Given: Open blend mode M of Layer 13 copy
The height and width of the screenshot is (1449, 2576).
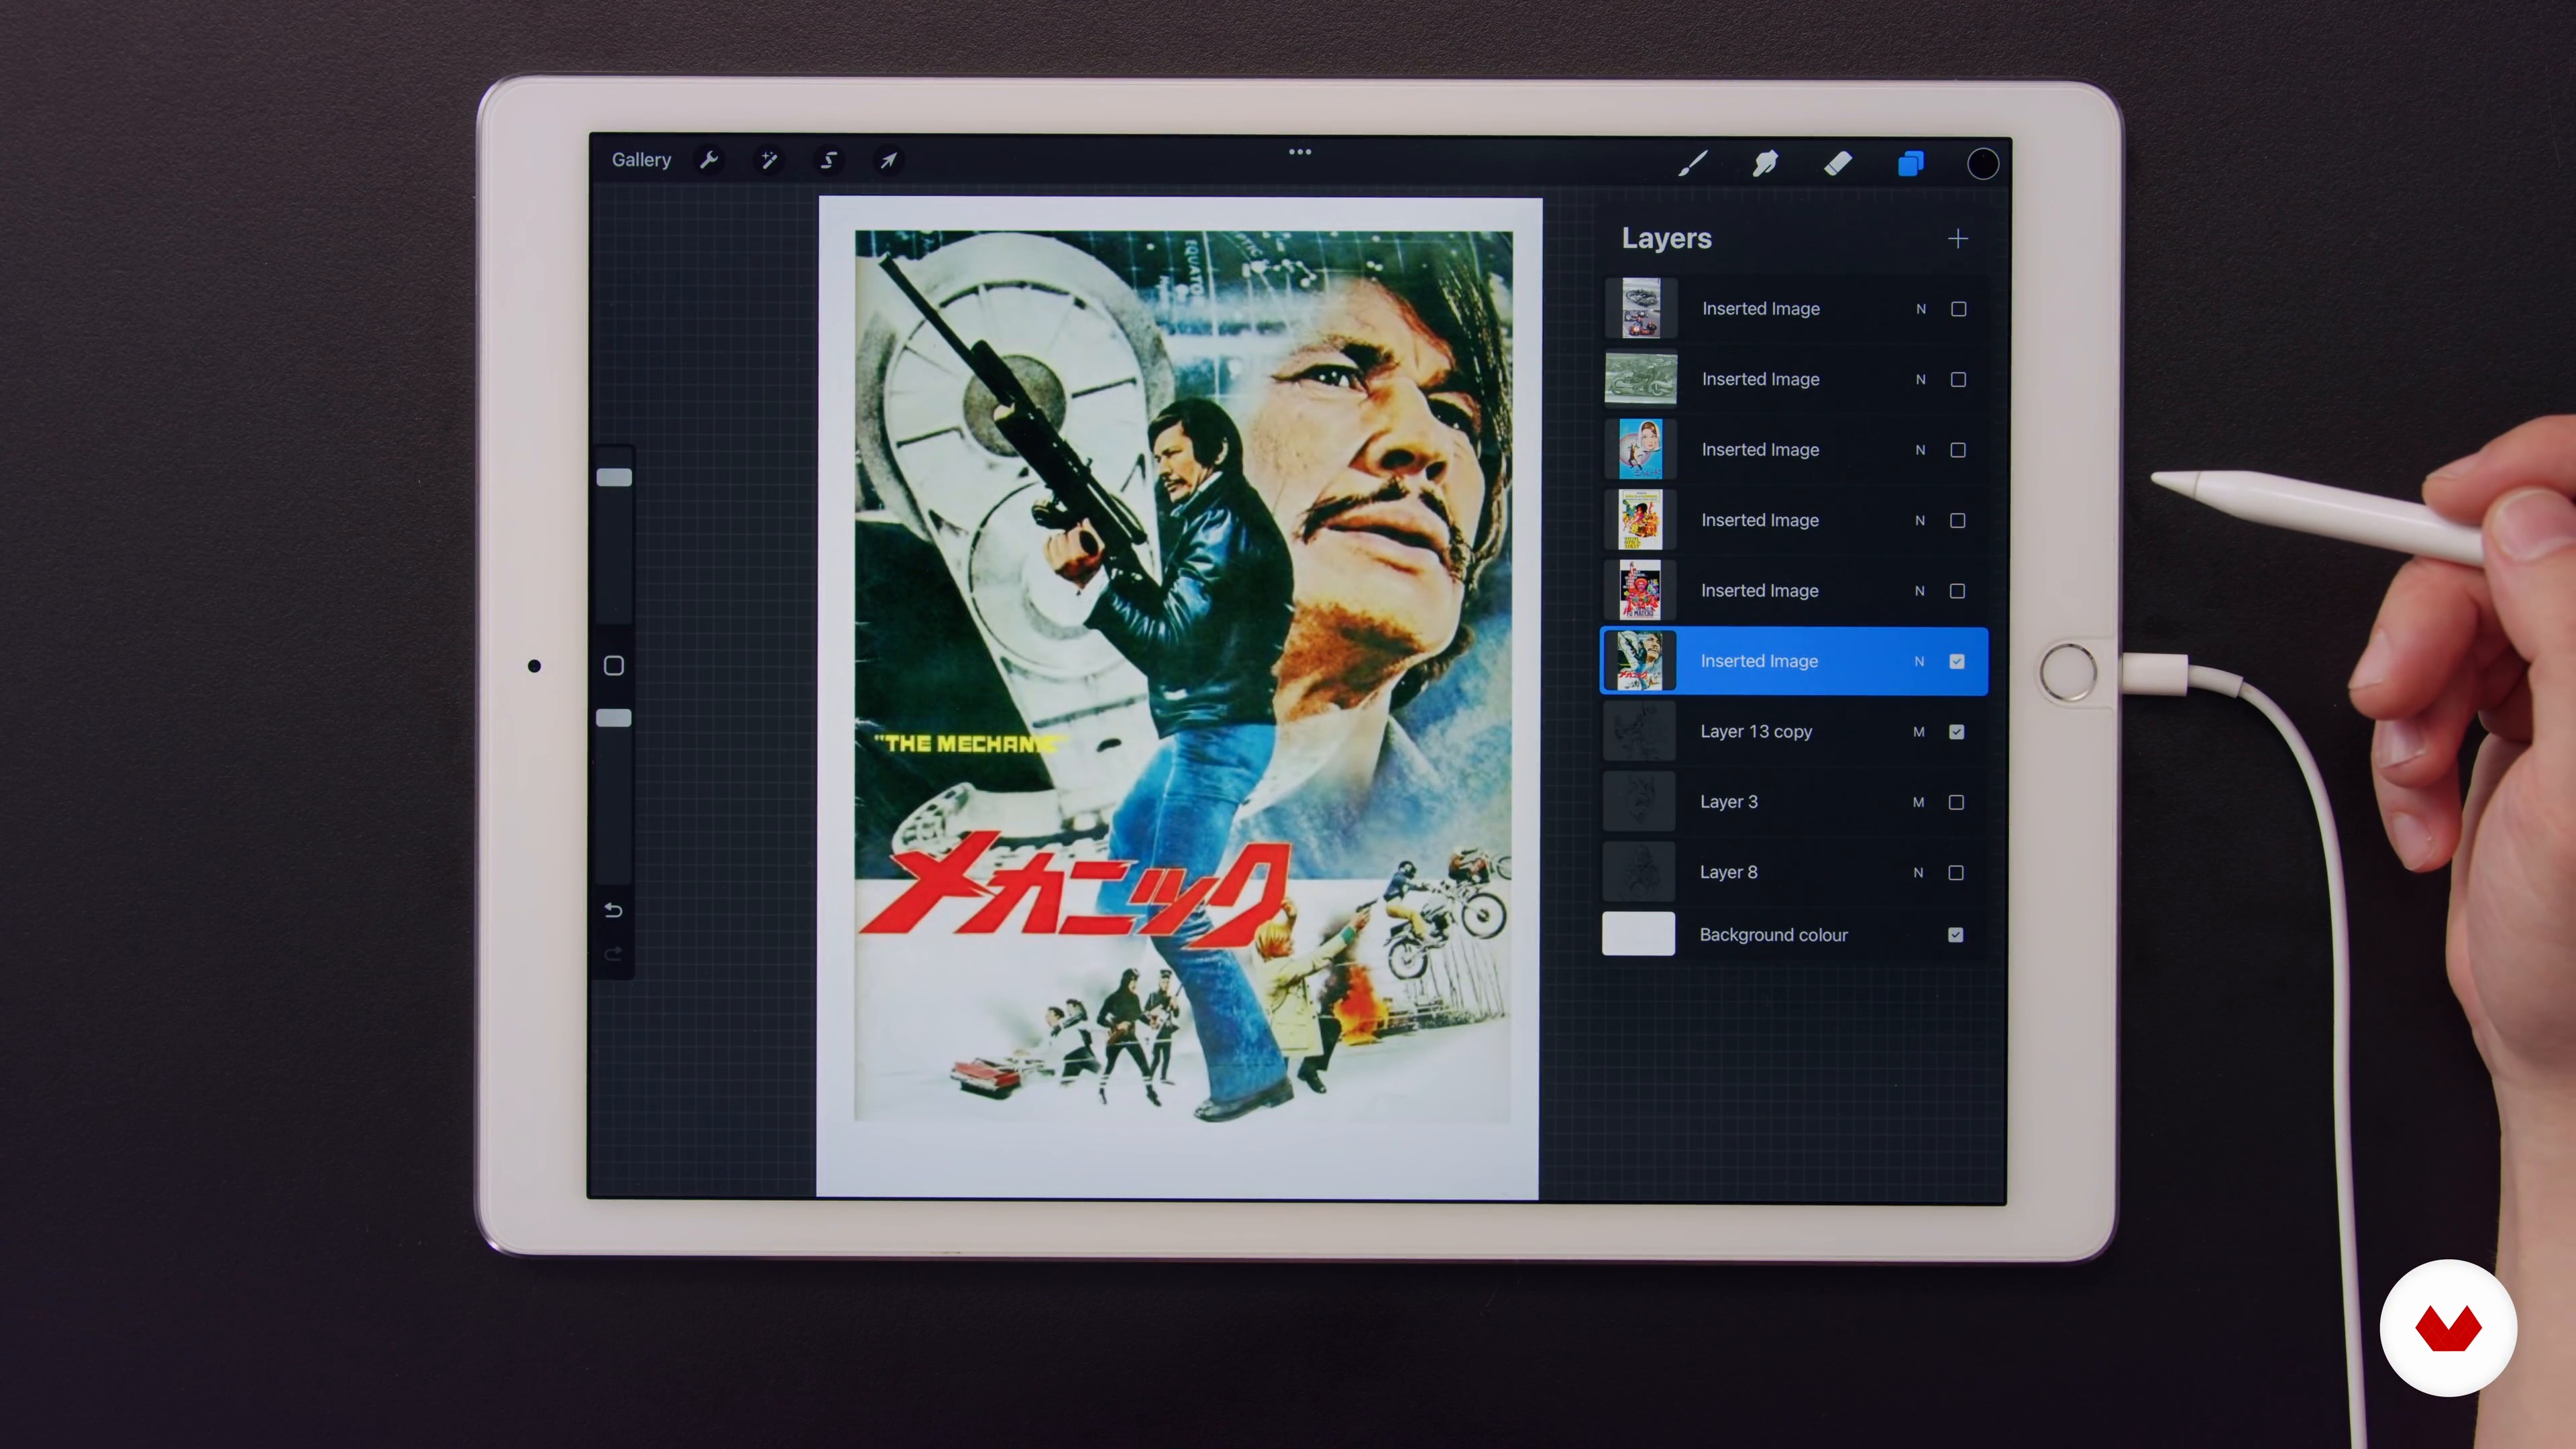Looking at the screenshot, I should click(1919, 732).
